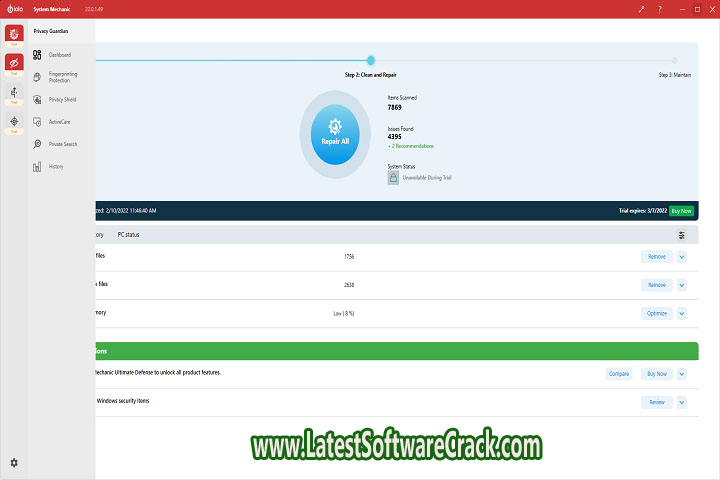The width and height of the screenshot is (720, 480).
Task: Open History menu item
Action: (x=56, y=167)
